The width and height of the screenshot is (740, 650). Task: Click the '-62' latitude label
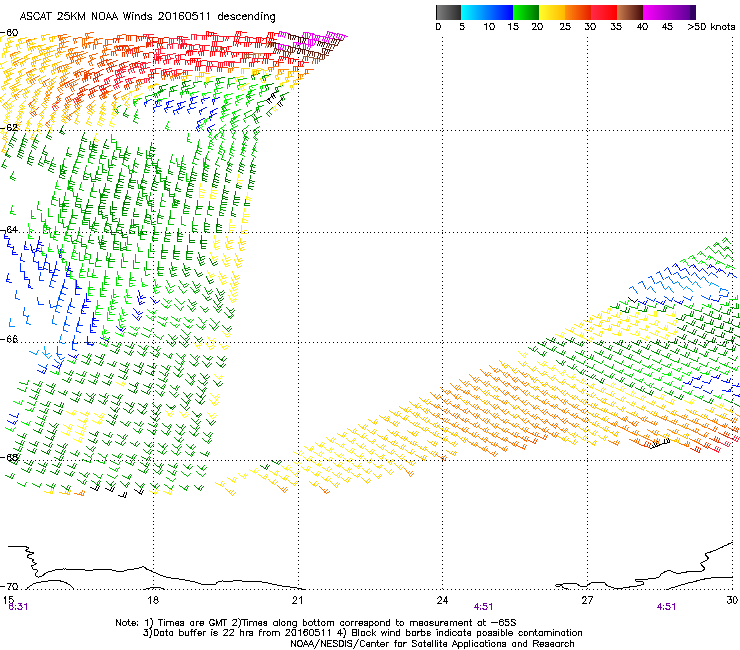coord(9,127)
